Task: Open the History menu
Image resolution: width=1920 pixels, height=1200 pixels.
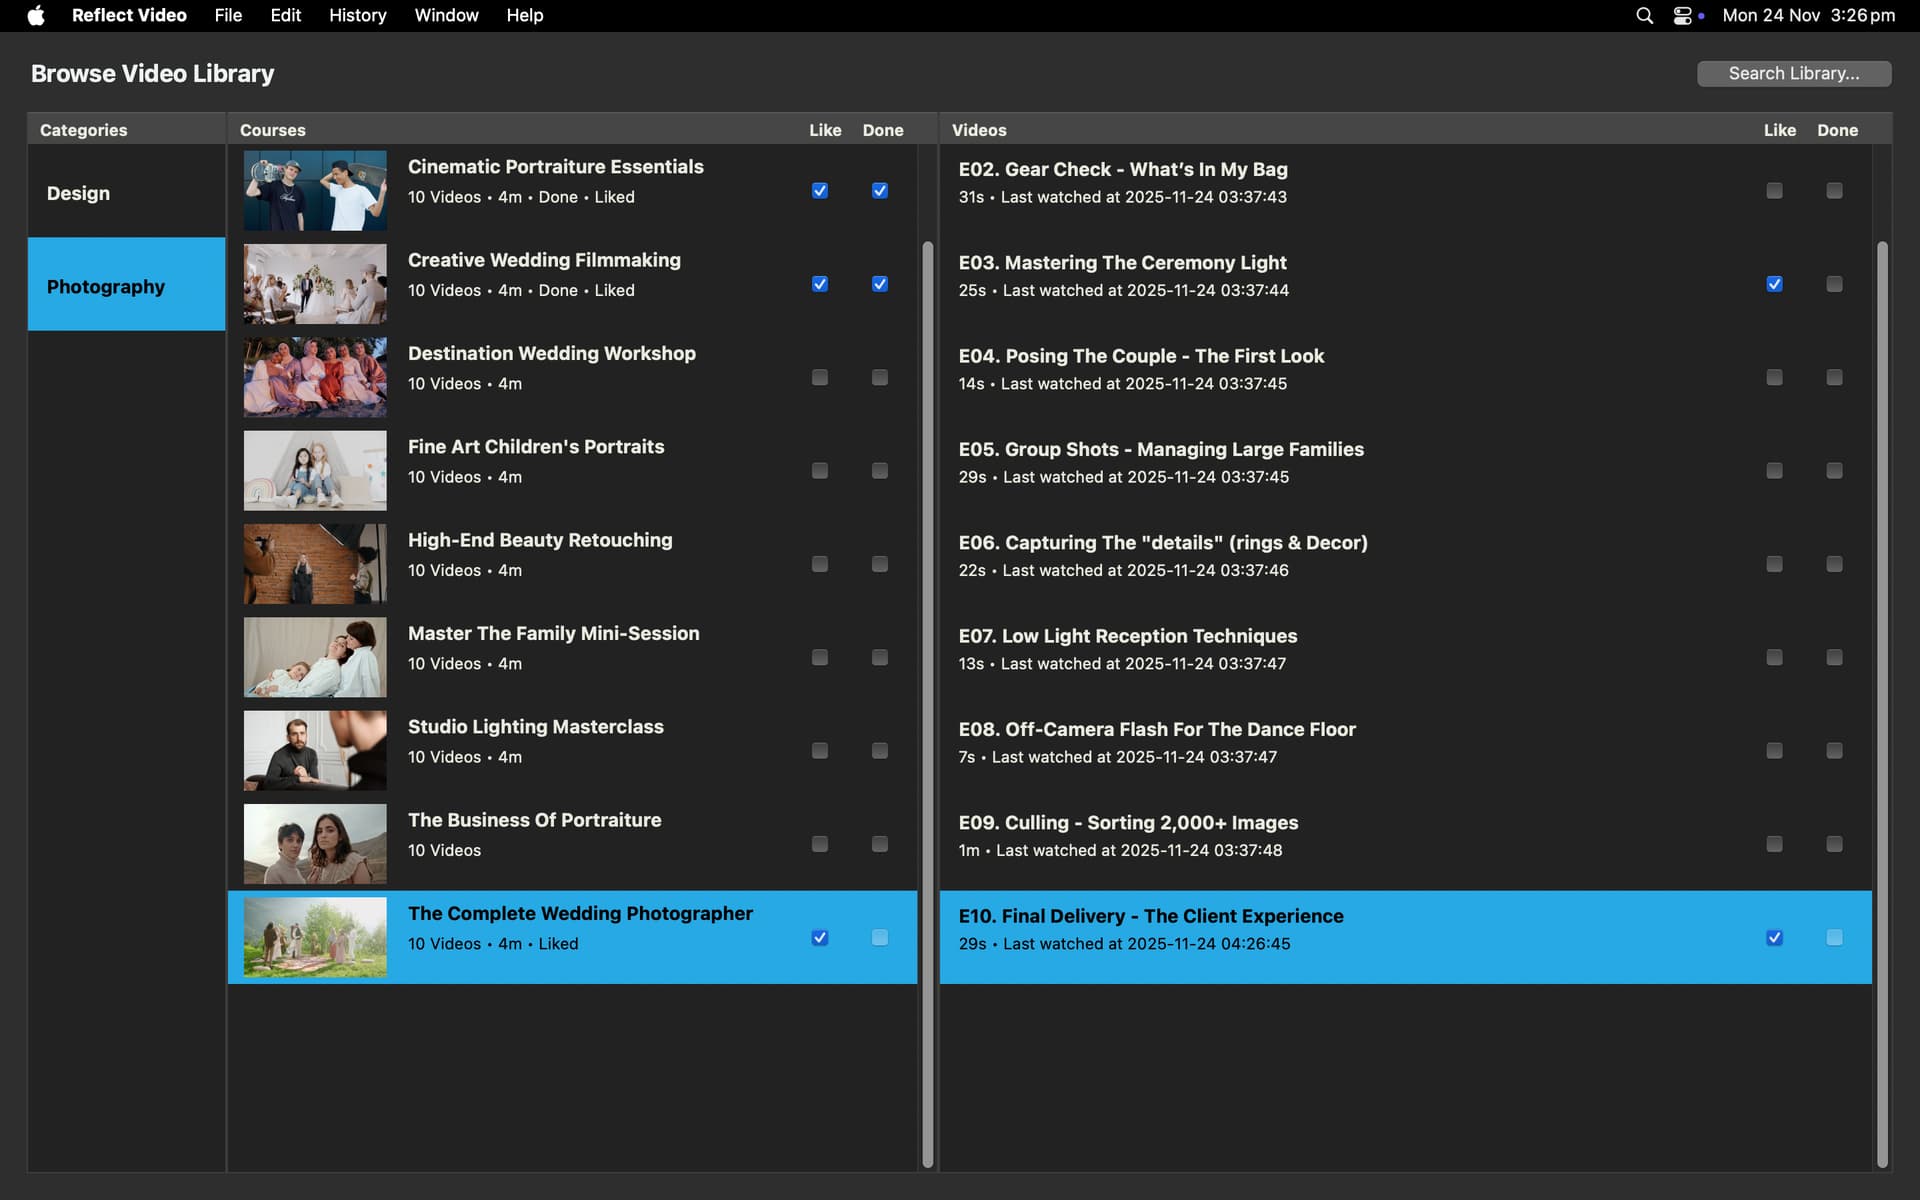Action: pyautogui.click(x=357, y=15)
